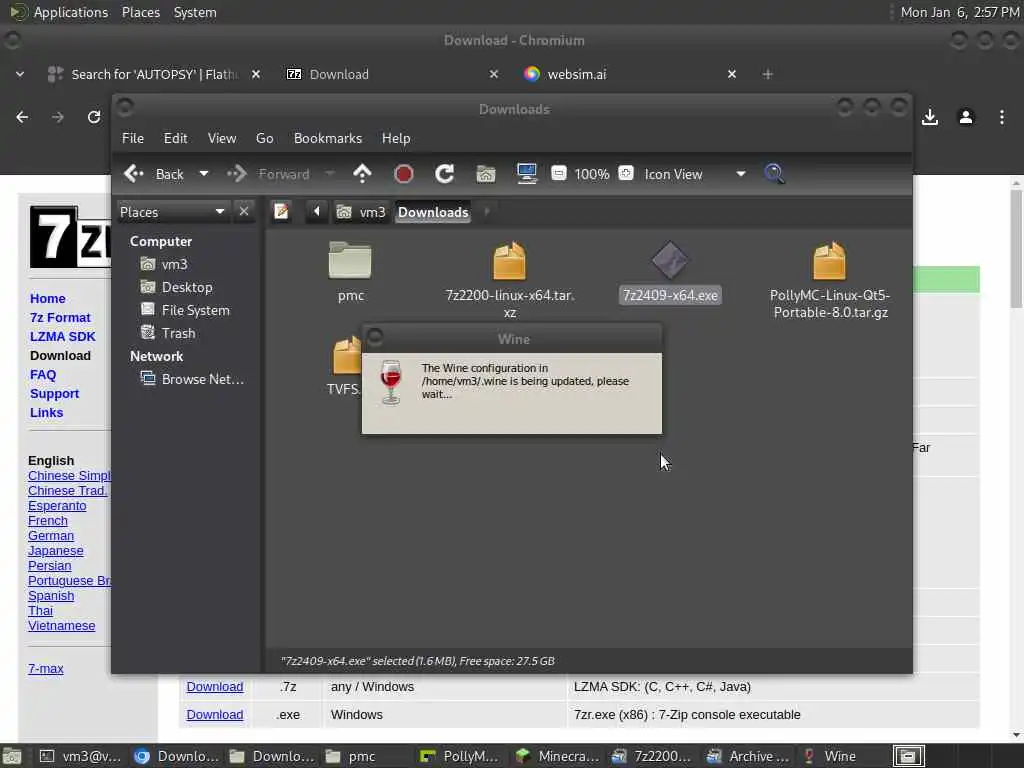Go back in the Downloads file manager

154,174
